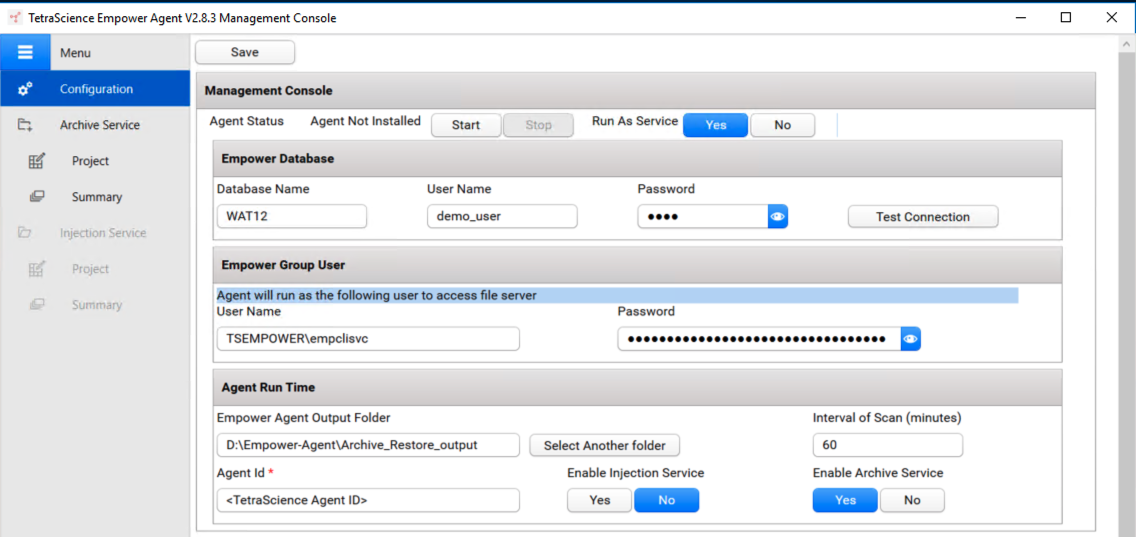The width and height of the screenshot is (1136, 537).
Task: Enable Injection Service with Yes
Action: [x=600, y=500]
